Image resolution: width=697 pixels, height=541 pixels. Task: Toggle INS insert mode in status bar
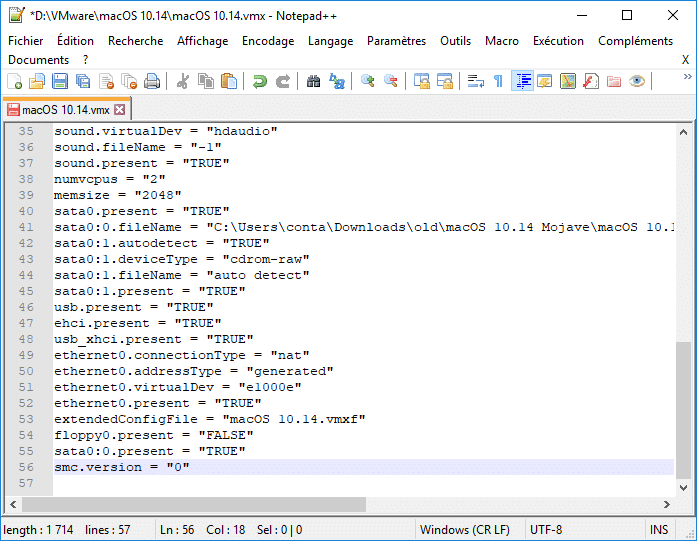(659, 529)
